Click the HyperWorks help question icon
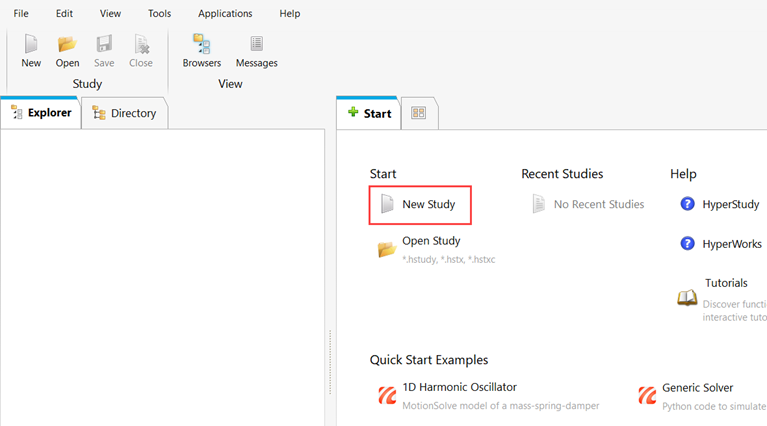This screenshot has width=767, height=426. 687,243
